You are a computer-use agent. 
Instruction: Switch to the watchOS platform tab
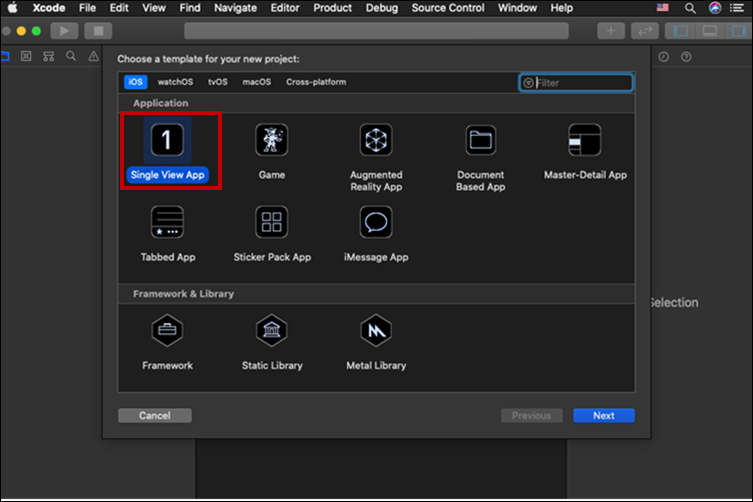point(175,82)
